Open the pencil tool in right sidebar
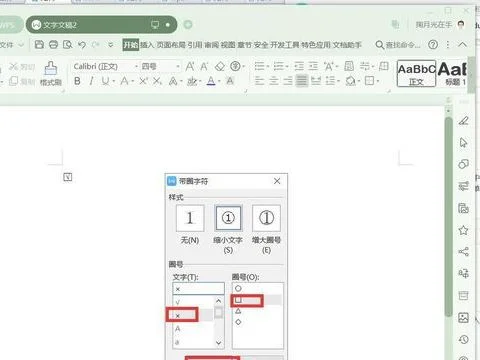This screenshot has height=360, width=480. tap(463, 120)
